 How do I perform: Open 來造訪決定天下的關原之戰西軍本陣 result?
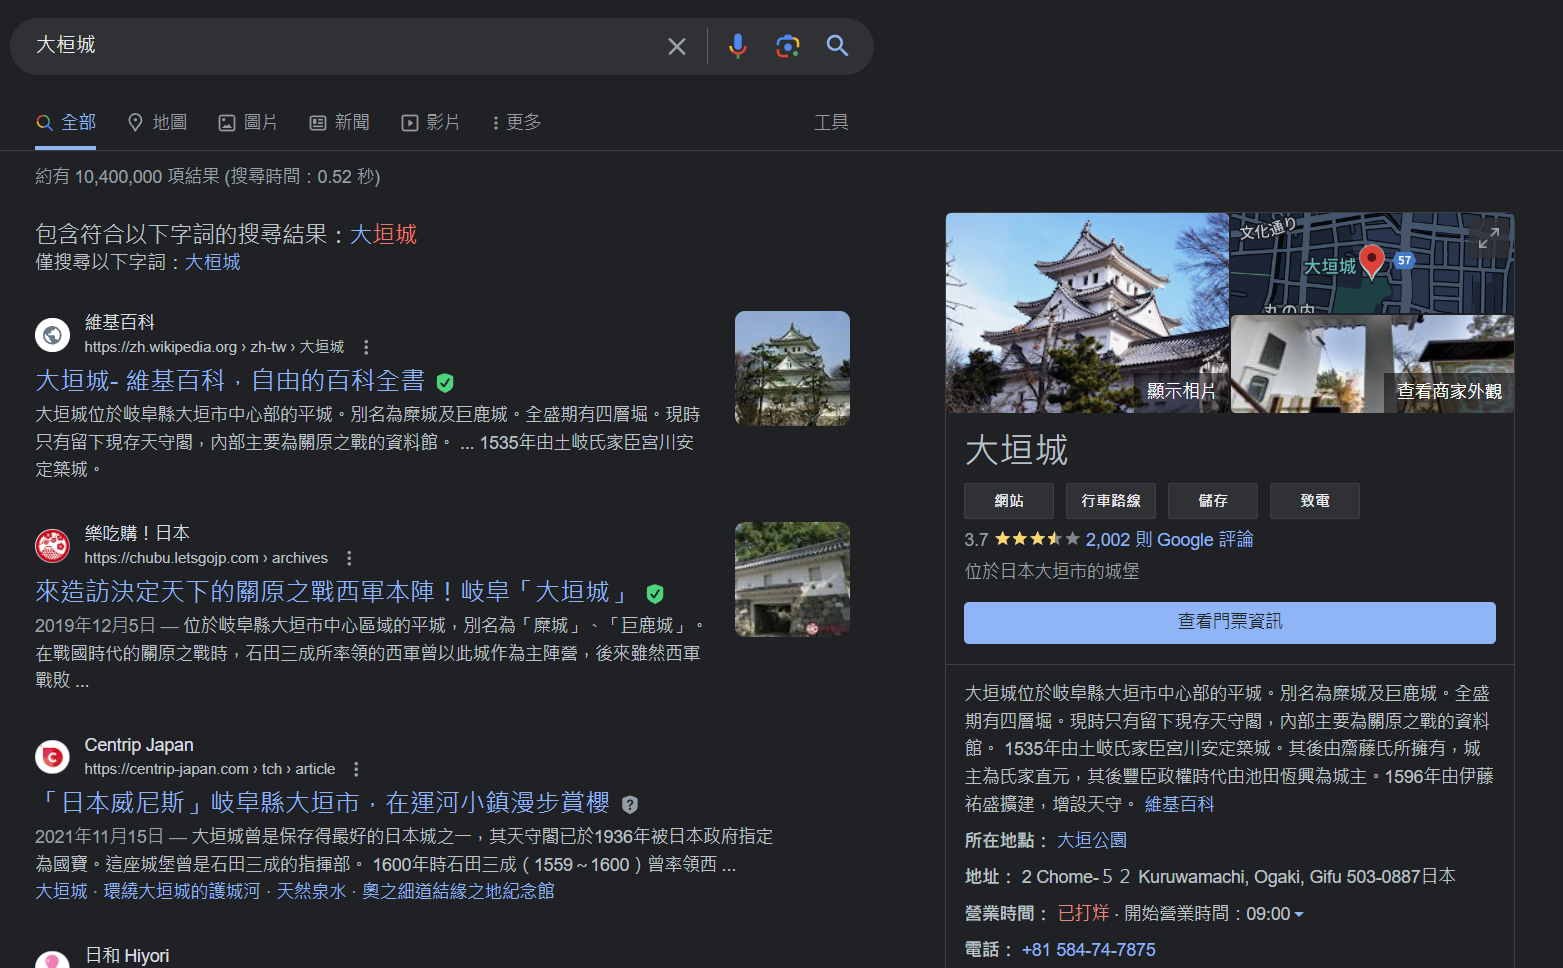tap(335, 592)
